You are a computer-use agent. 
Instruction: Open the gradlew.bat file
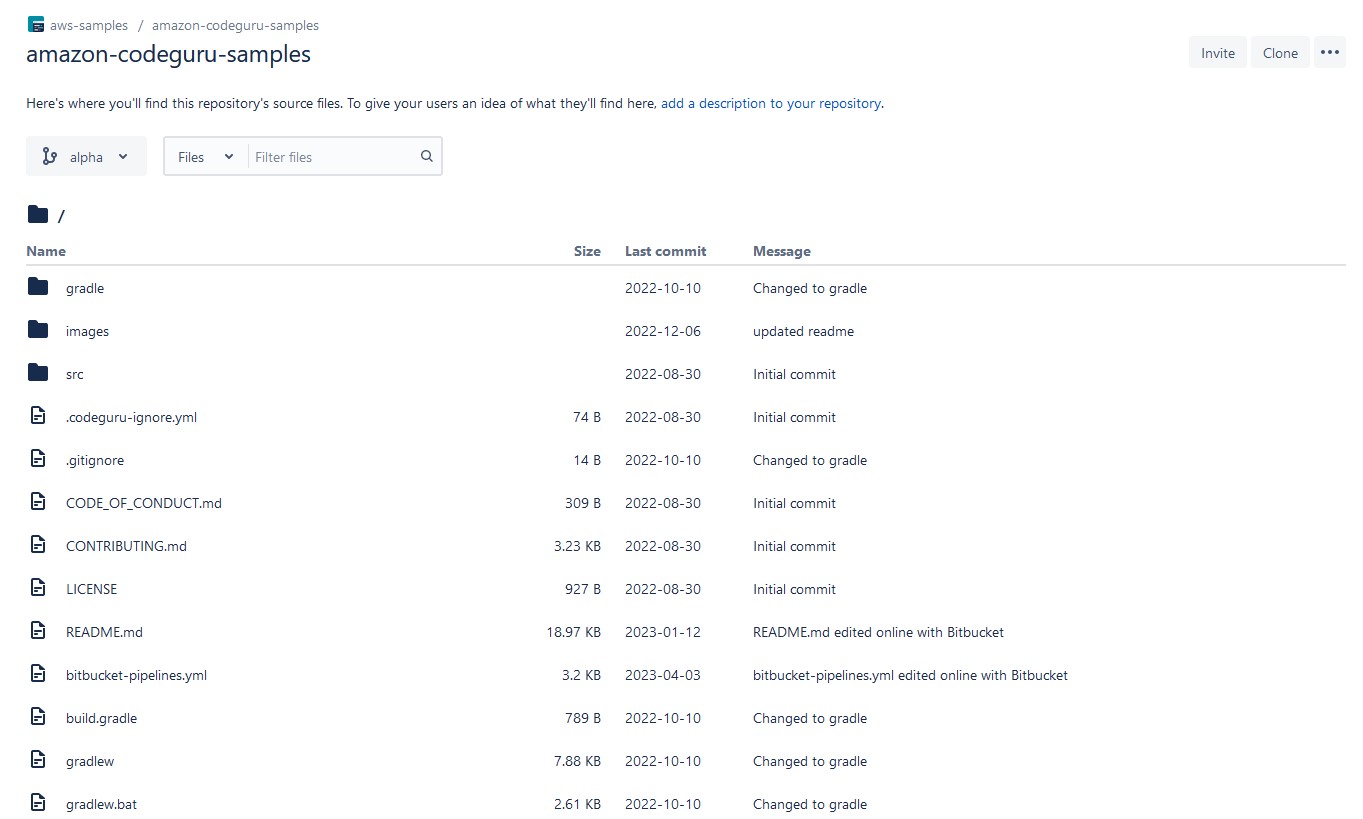click(x=101, y=804)
